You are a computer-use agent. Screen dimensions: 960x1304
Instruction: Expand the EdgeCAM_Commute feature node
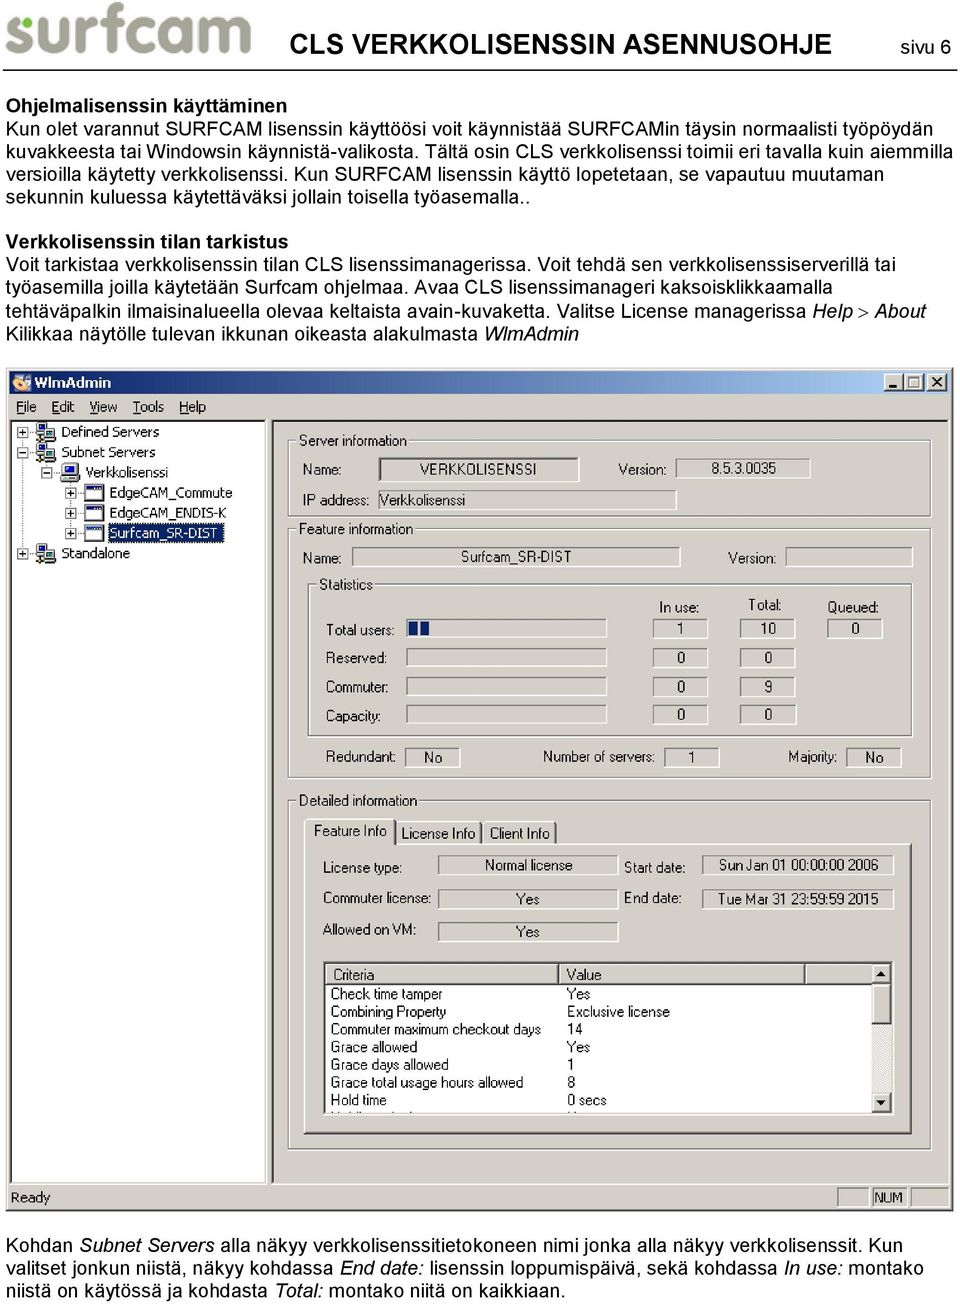click(71, 493)
